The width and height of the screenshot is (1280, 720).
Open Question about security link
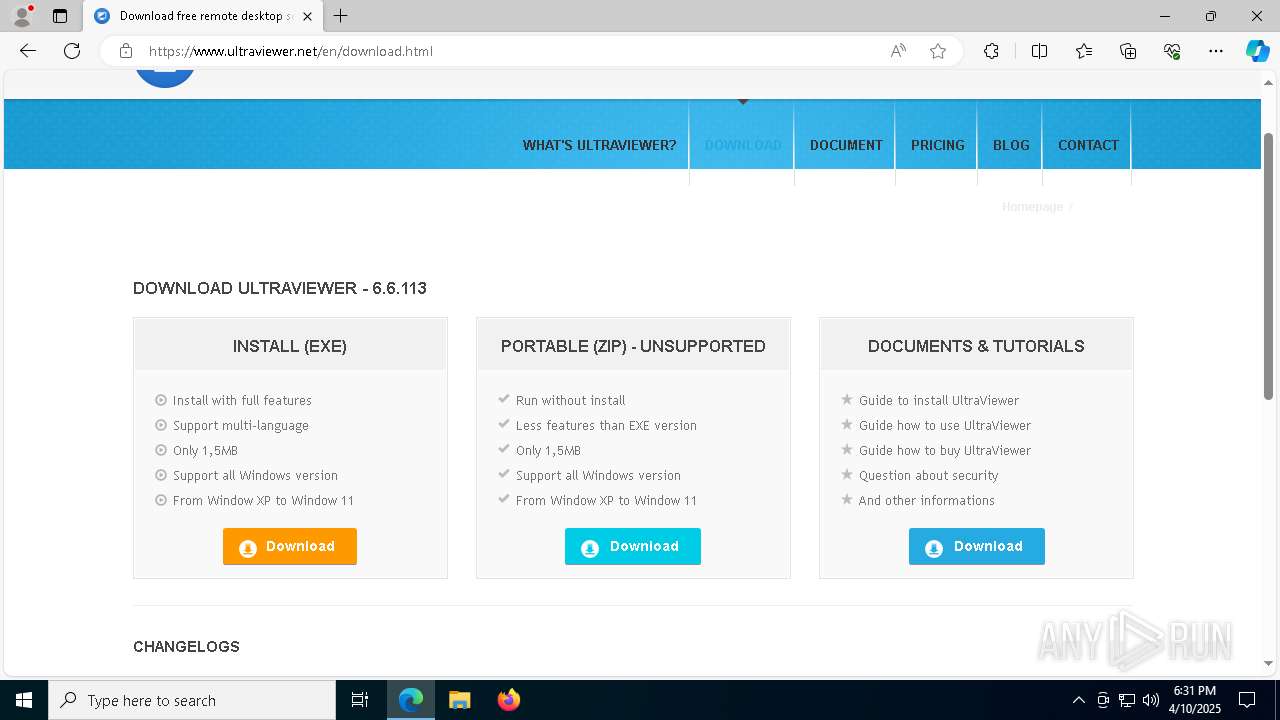pos(928,475)
